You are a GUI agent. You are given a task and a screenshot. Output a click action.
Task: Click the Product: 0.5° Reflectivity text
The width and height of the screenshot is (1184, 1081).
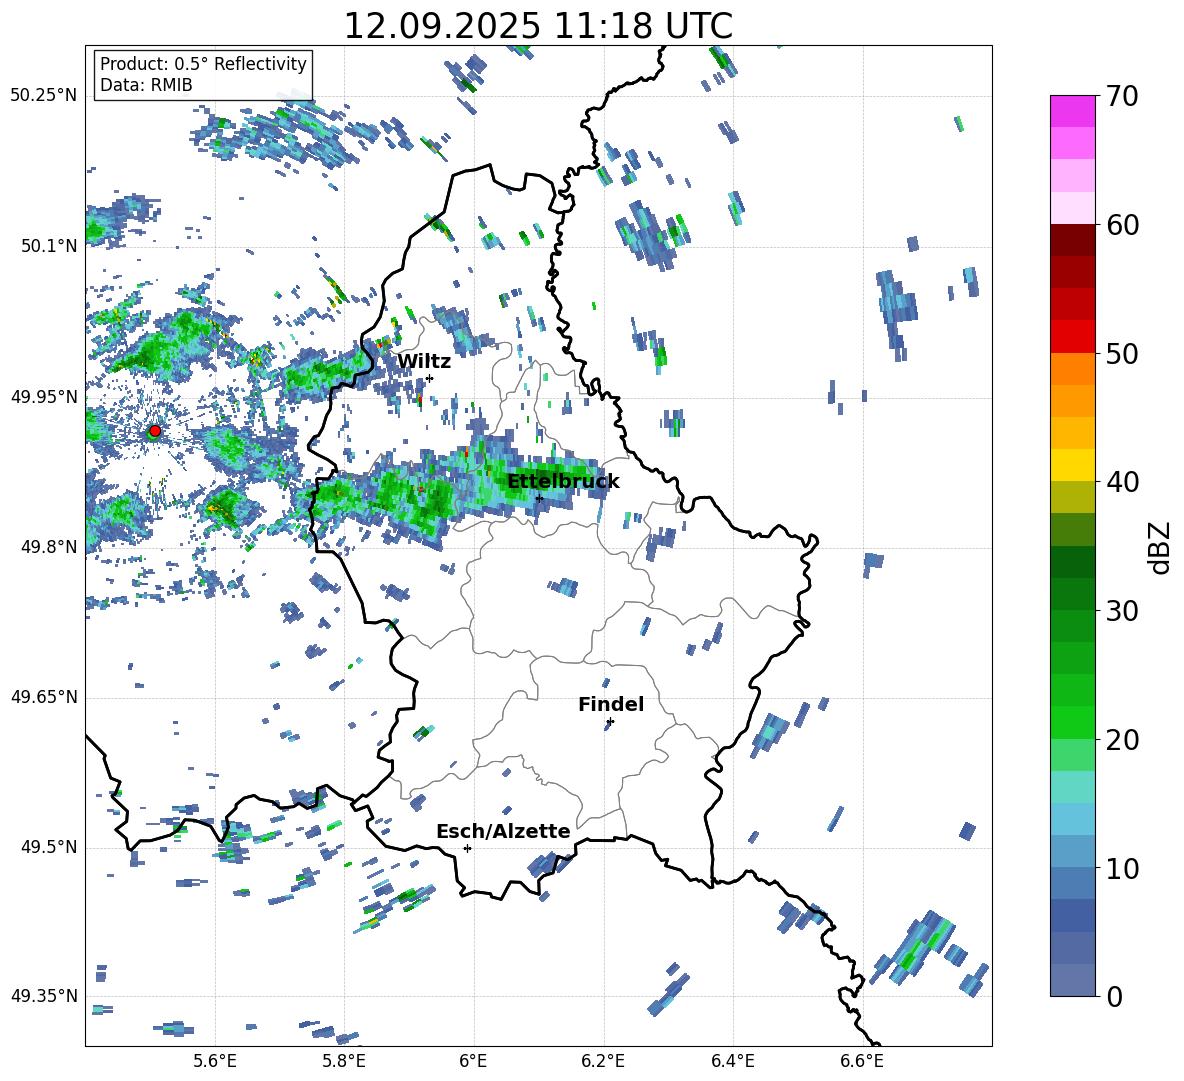pos(203,64)
